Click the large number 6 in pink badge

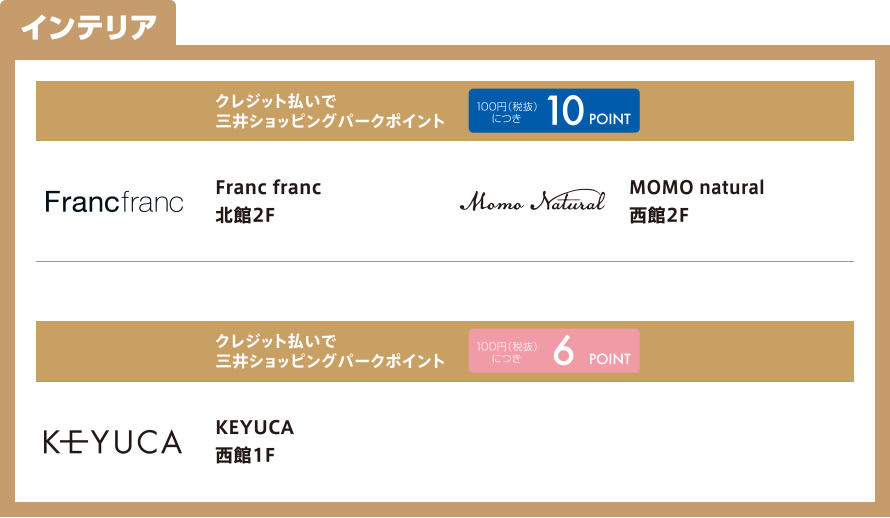point(563,350)
